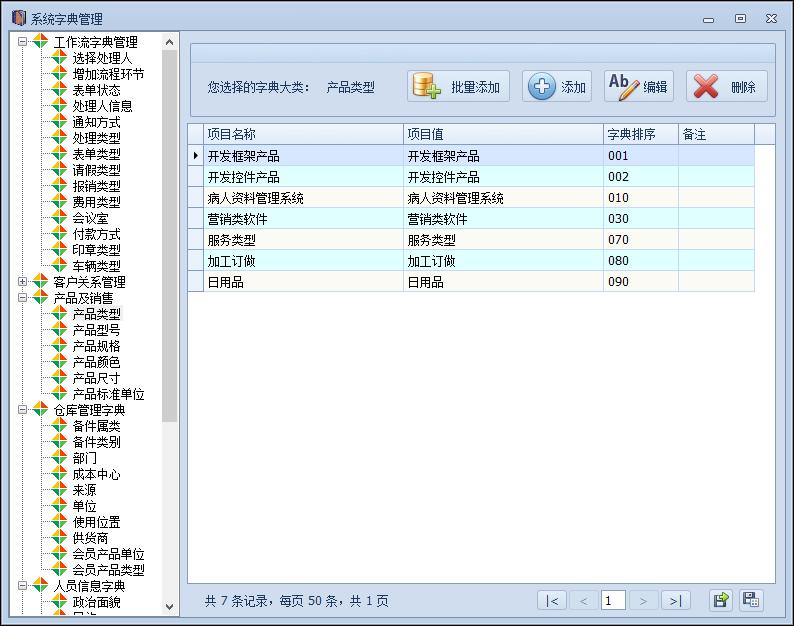Select 车辆类型 in the tree
Screen dimensions: 794x626
[96, 266]
